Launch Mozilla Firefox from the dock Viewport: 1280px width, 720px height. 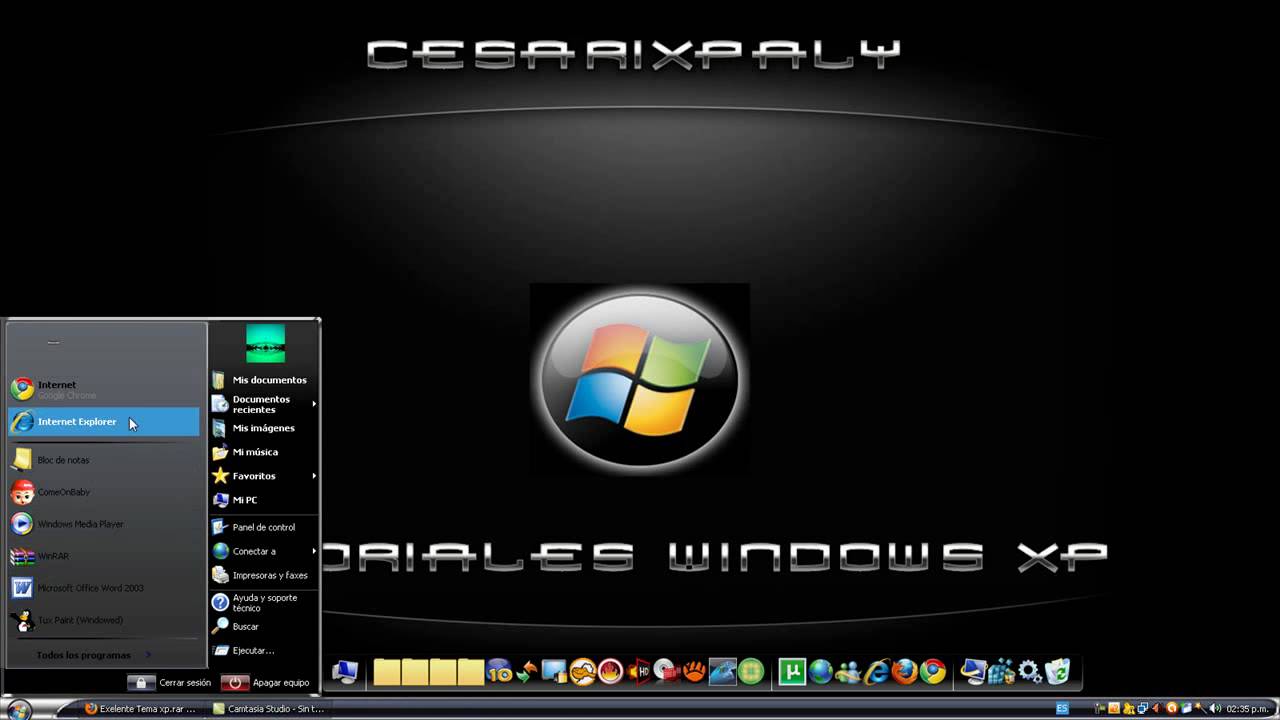click(x=905, y=672)
